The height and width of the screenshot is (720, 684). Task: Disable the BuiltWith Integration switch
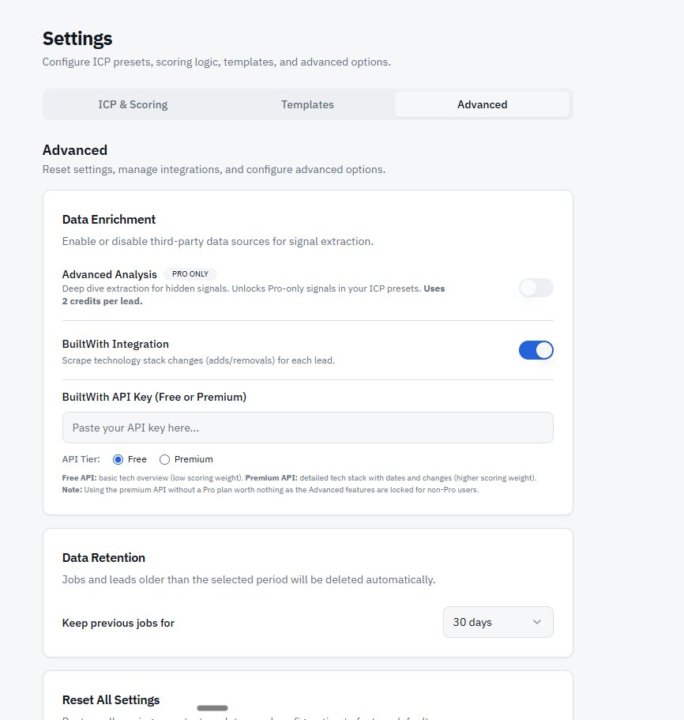(x=535, y=350)
